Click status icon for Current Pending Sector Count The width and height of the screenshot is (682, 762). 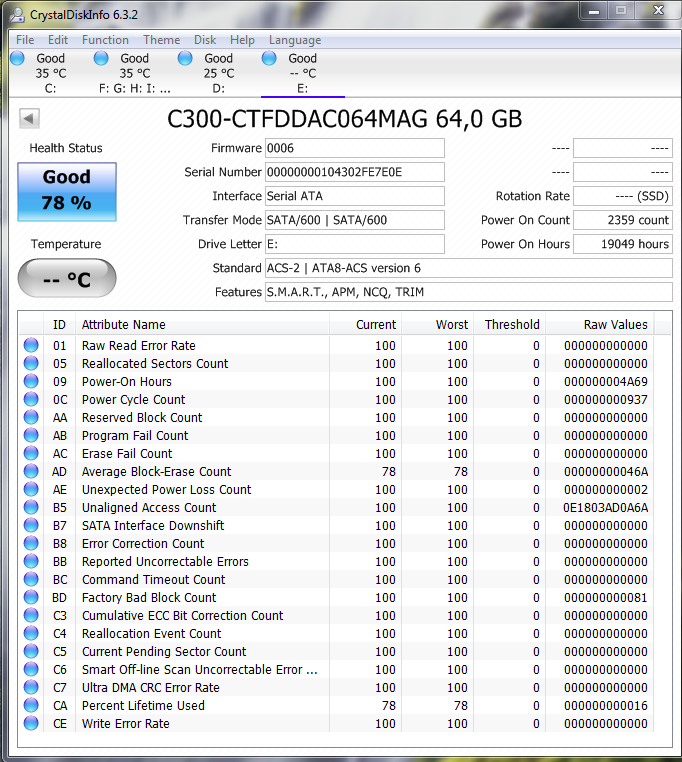pos(31,651)
